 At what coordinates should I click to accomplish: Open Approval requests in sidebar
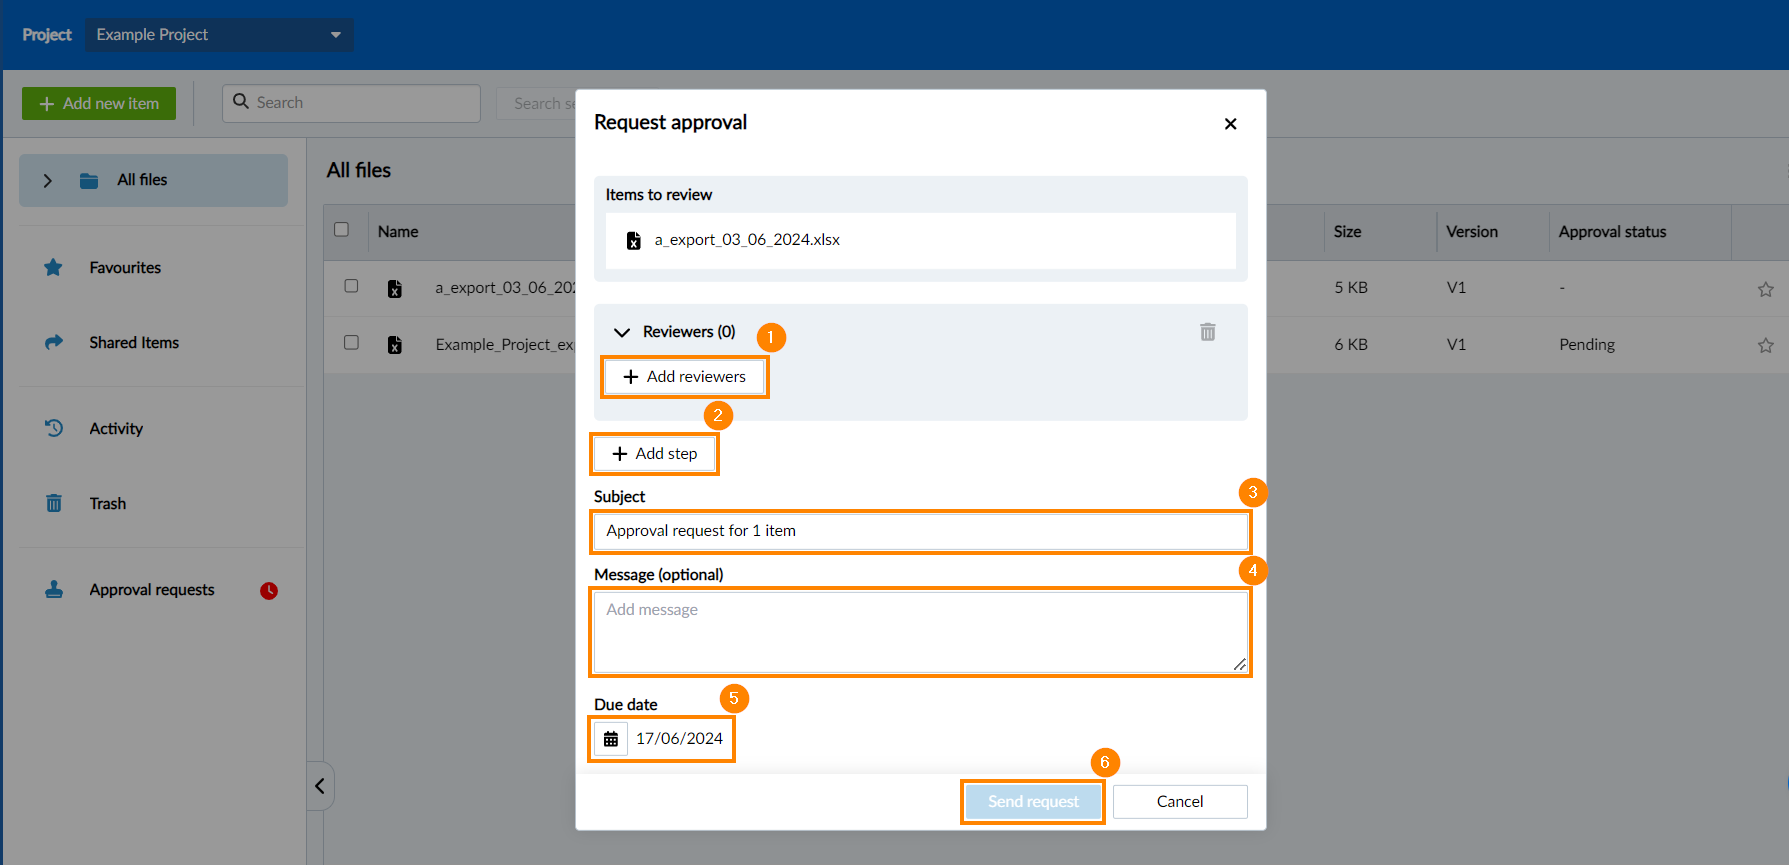[152, 589]
